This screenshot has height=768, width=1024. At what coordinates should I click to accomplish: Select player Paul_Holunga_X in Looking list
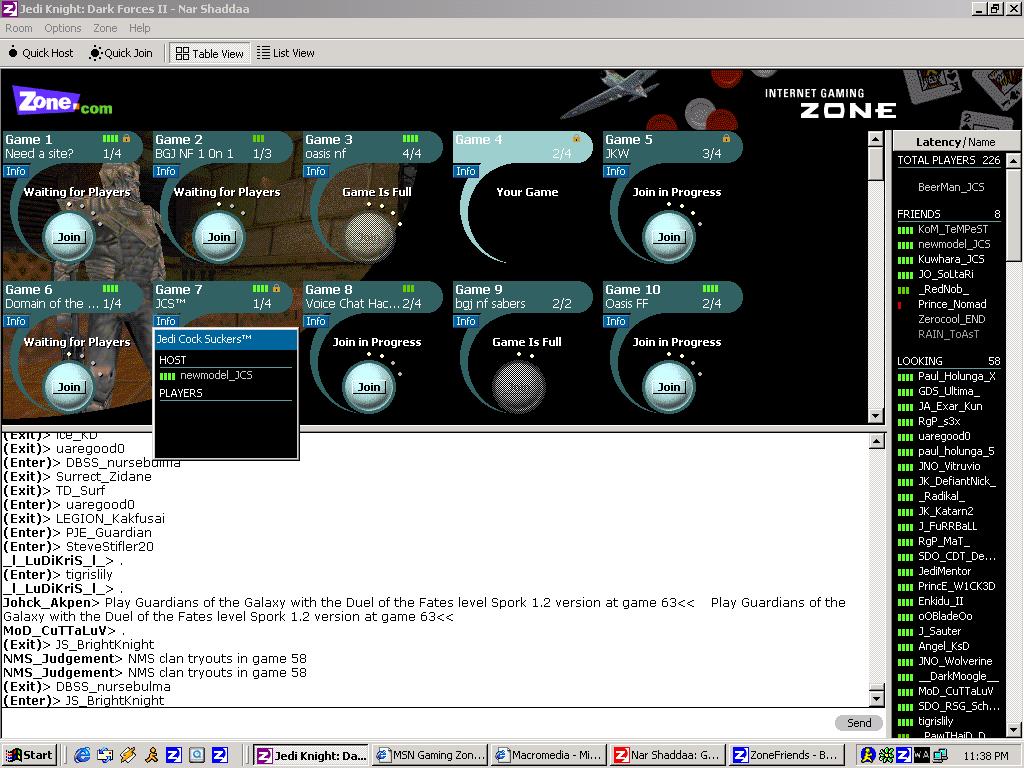point(957,376)
